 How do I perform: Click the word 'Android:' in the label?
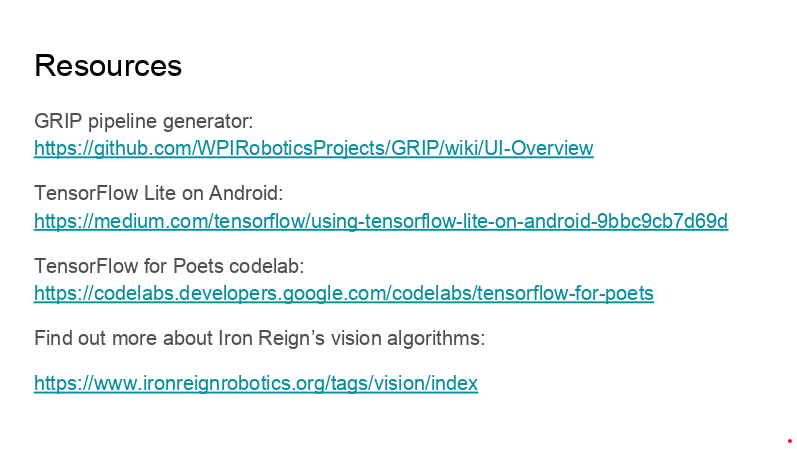[246, 193]
